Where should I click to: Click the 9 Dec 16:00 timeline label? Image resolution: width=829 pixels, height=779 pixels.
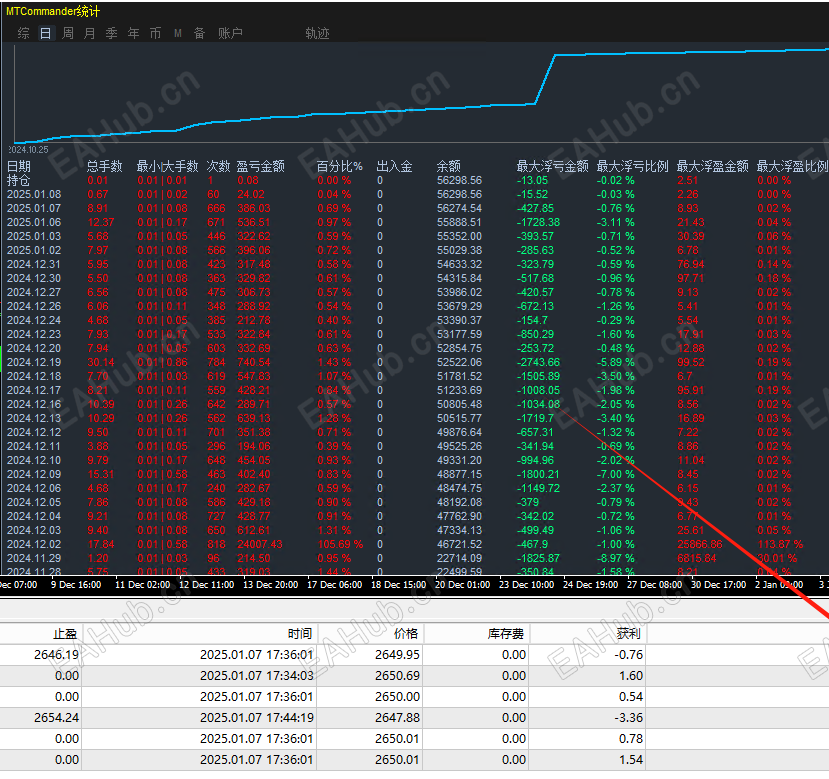pos(76,585)
